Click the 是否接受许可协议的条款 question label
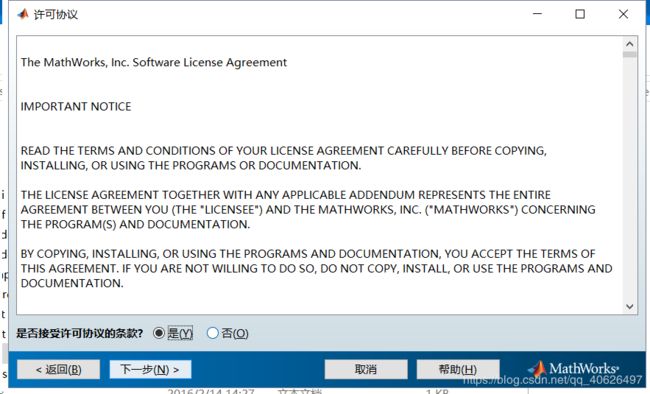The width and height of the screenshot is (650, 394). click(x=80, y=333)
